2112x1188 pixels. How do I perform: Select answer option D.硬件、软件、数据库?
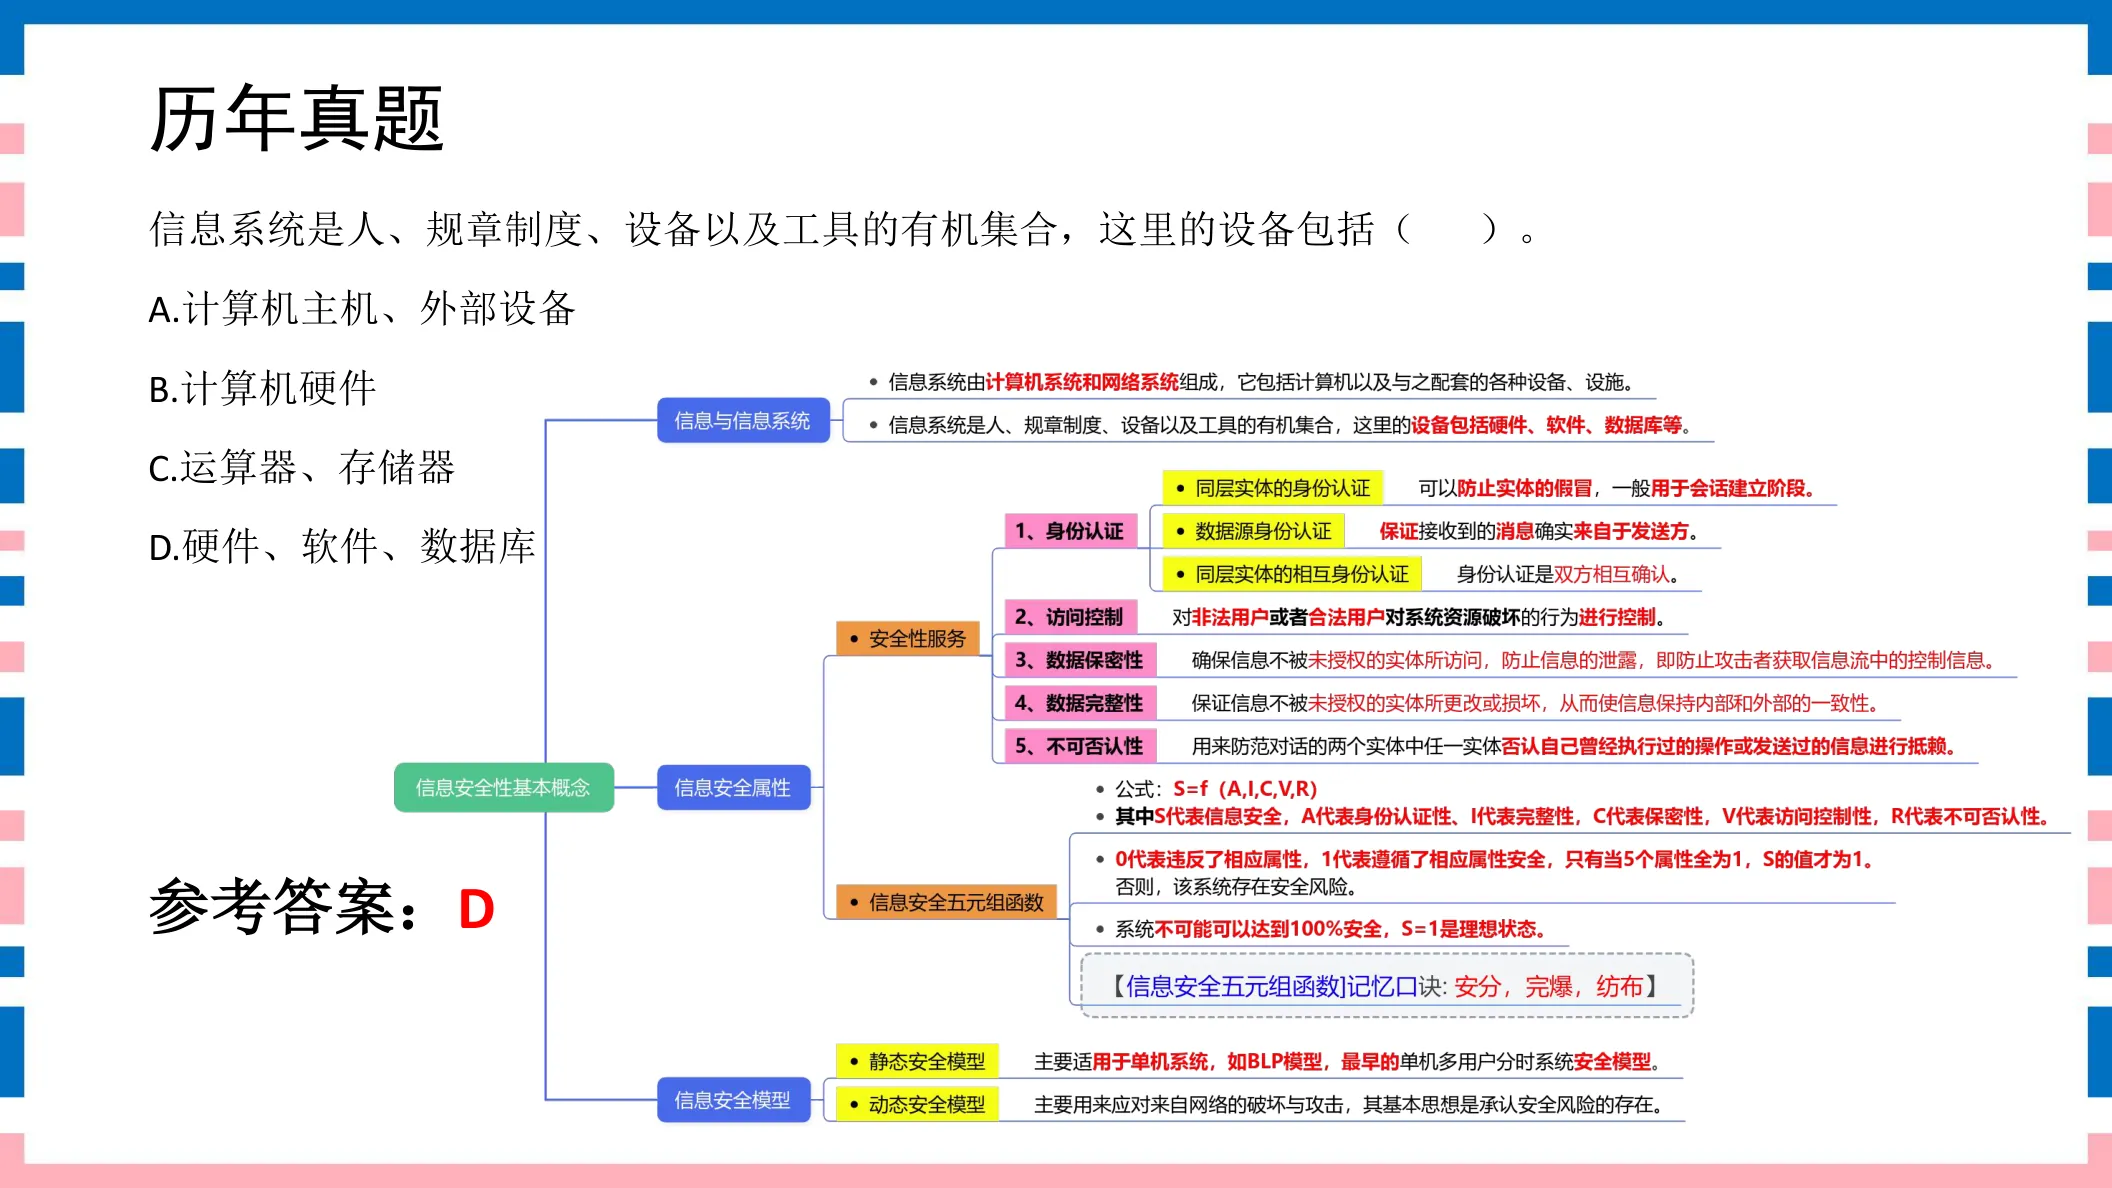tap(342, 546)
